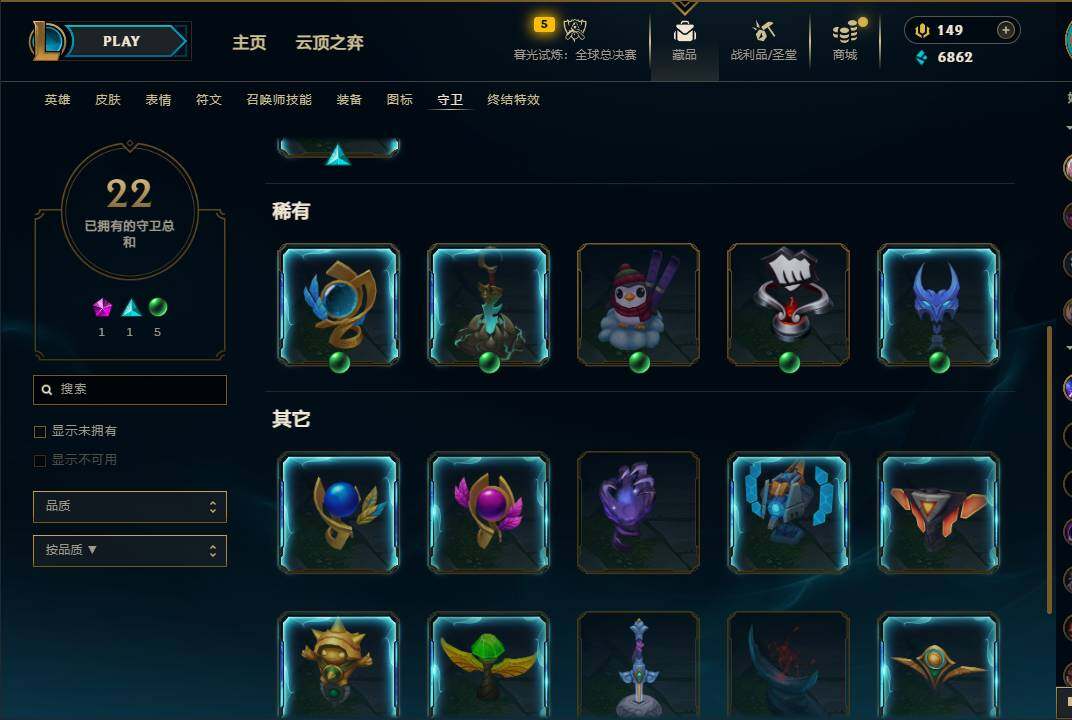Click the pink mythic gem icon
The width and height of the screenshot is (1072, 720).
click(x=102, y=308)
